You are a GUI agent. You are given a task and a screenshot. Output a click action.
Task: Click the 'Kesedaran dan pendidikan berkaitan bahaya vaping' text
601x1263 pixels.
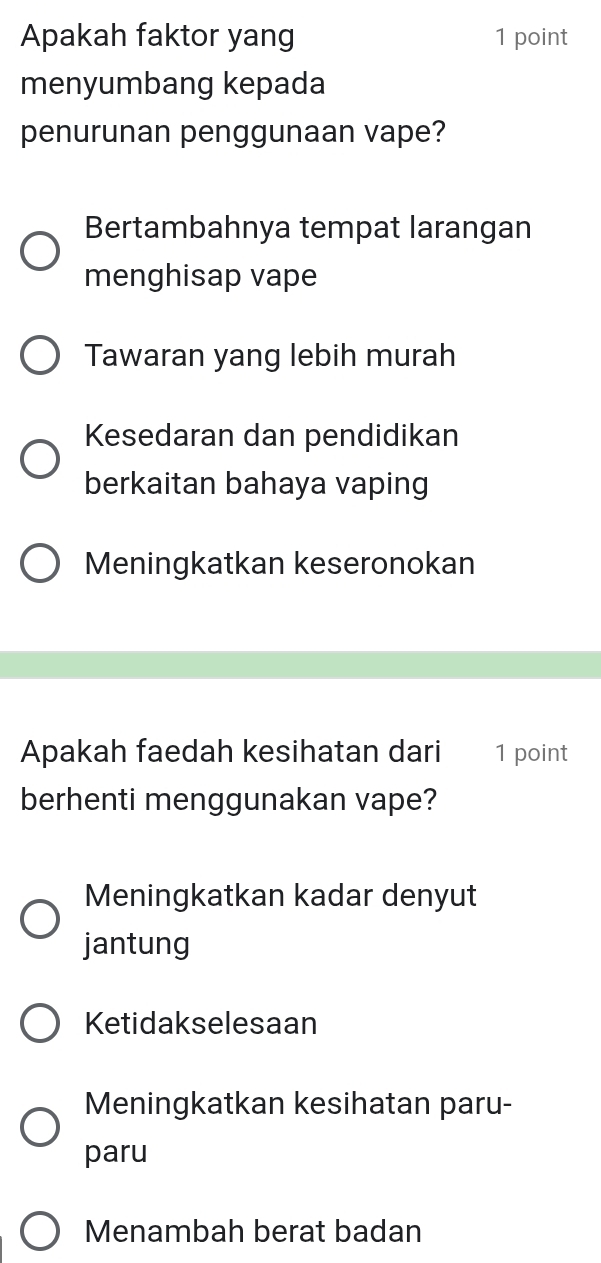pos(272,460)
